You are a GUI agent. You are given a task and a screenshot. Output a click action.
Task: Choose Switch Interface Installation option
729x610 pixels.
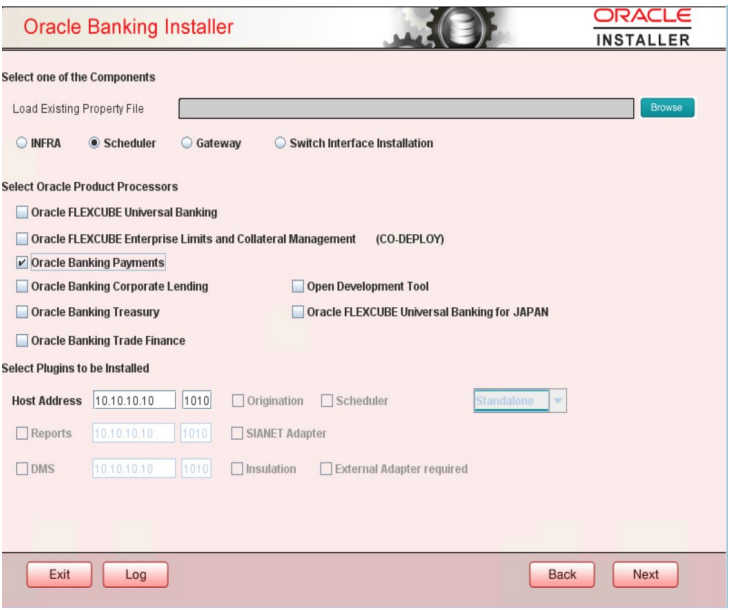click(280, 143)
